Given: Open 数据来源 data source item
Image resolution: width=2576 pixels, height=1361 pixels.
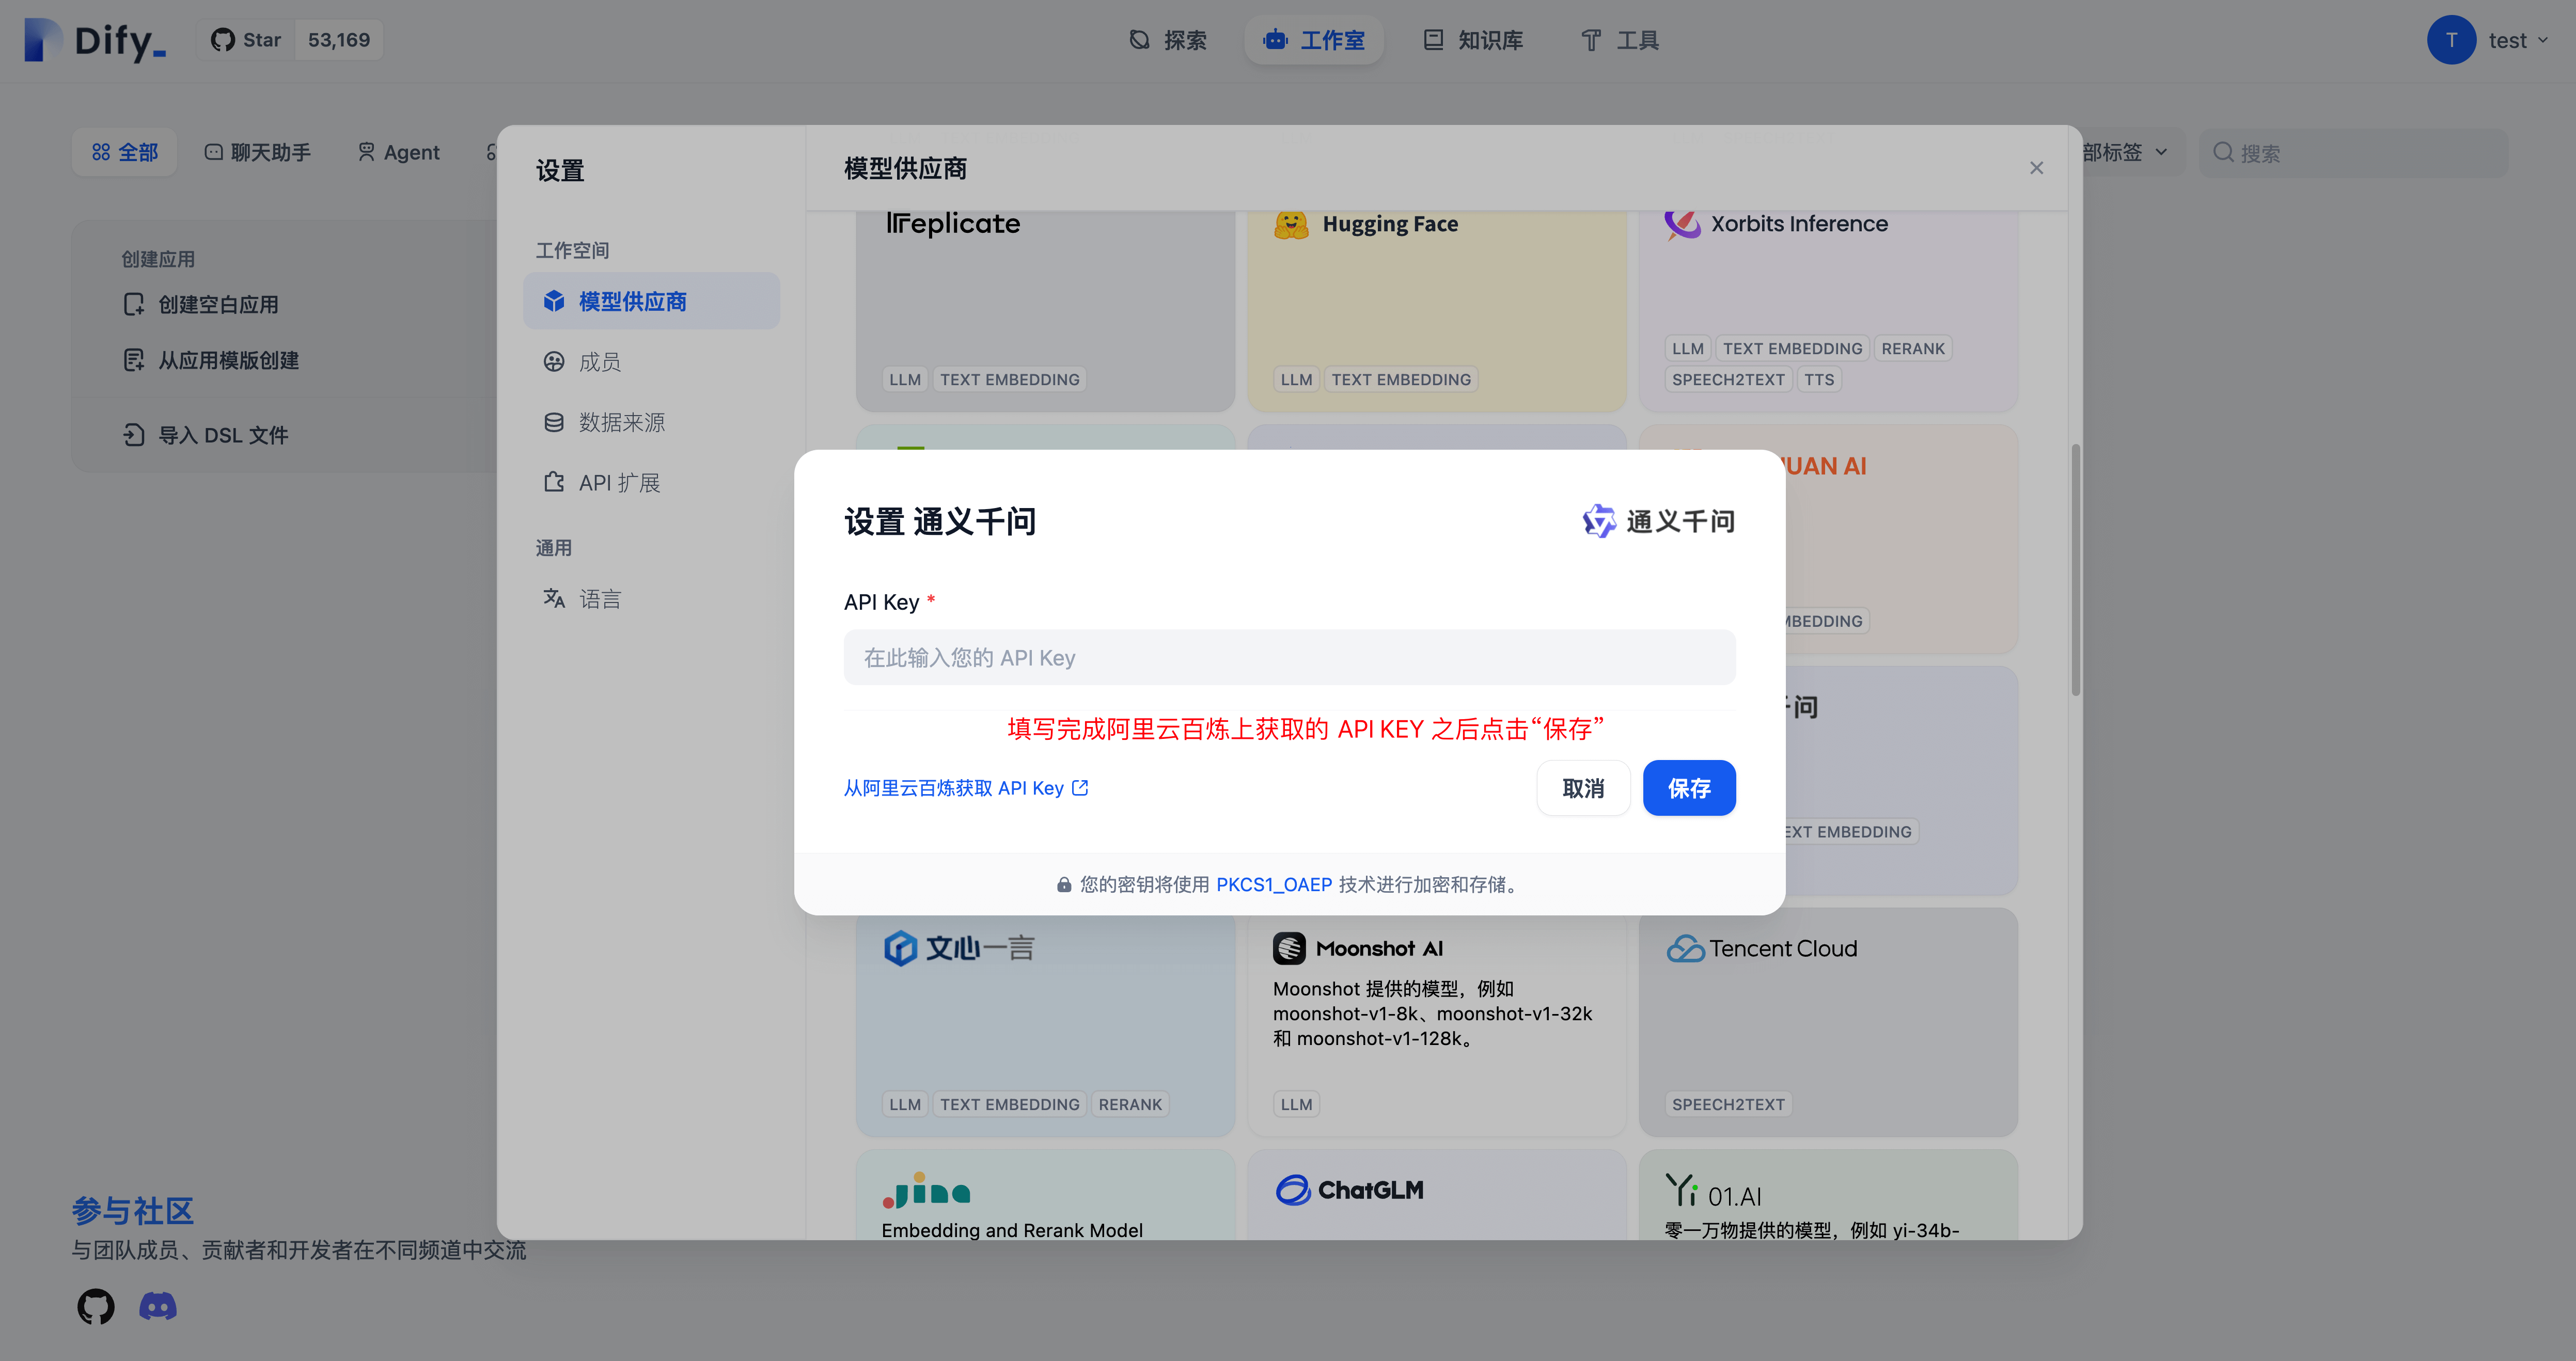Looking at the screenshot, I should tap(651, 422).
